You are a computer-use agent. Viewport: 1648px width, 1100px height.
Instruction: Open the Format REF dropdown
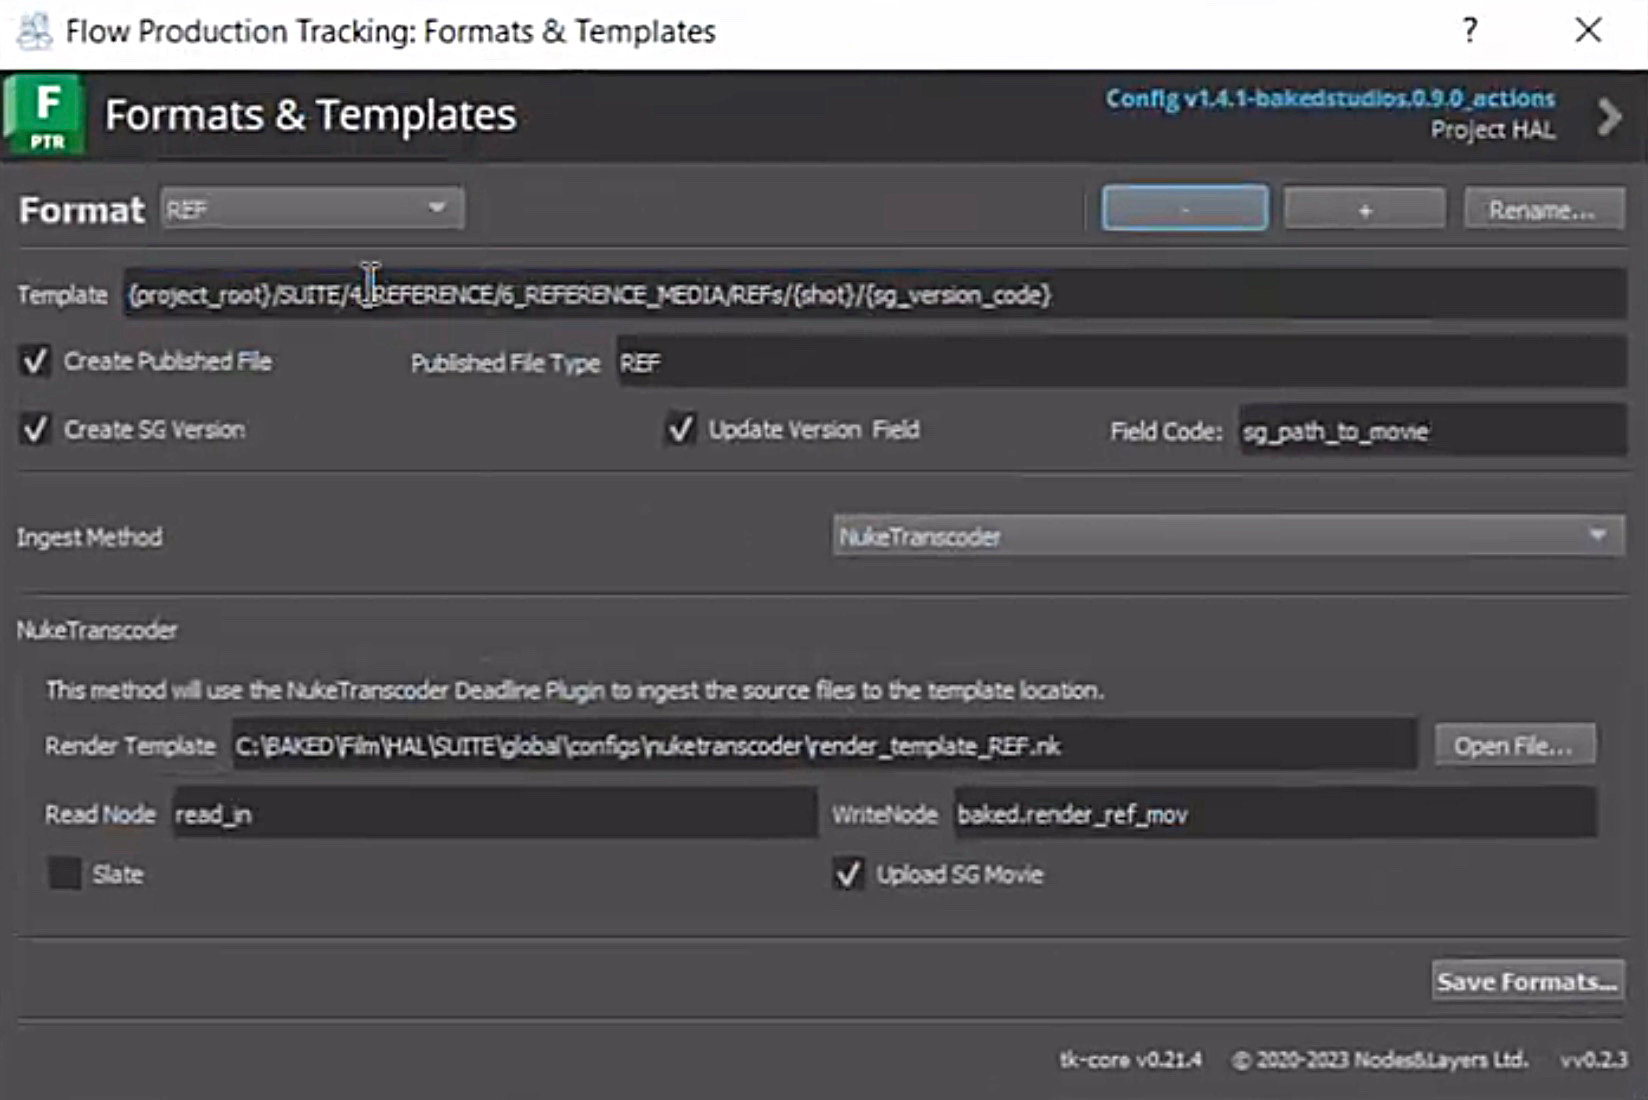coord(312,209)
